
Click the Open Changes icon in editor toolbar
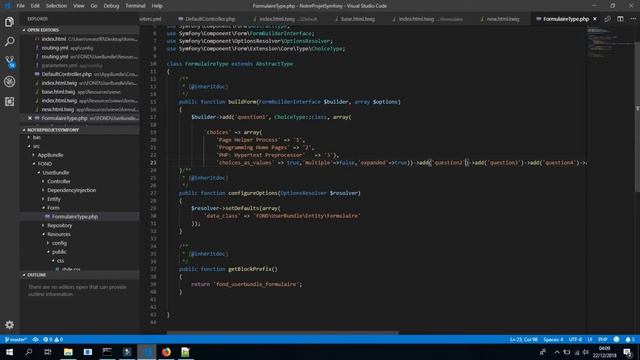[607, 19]
